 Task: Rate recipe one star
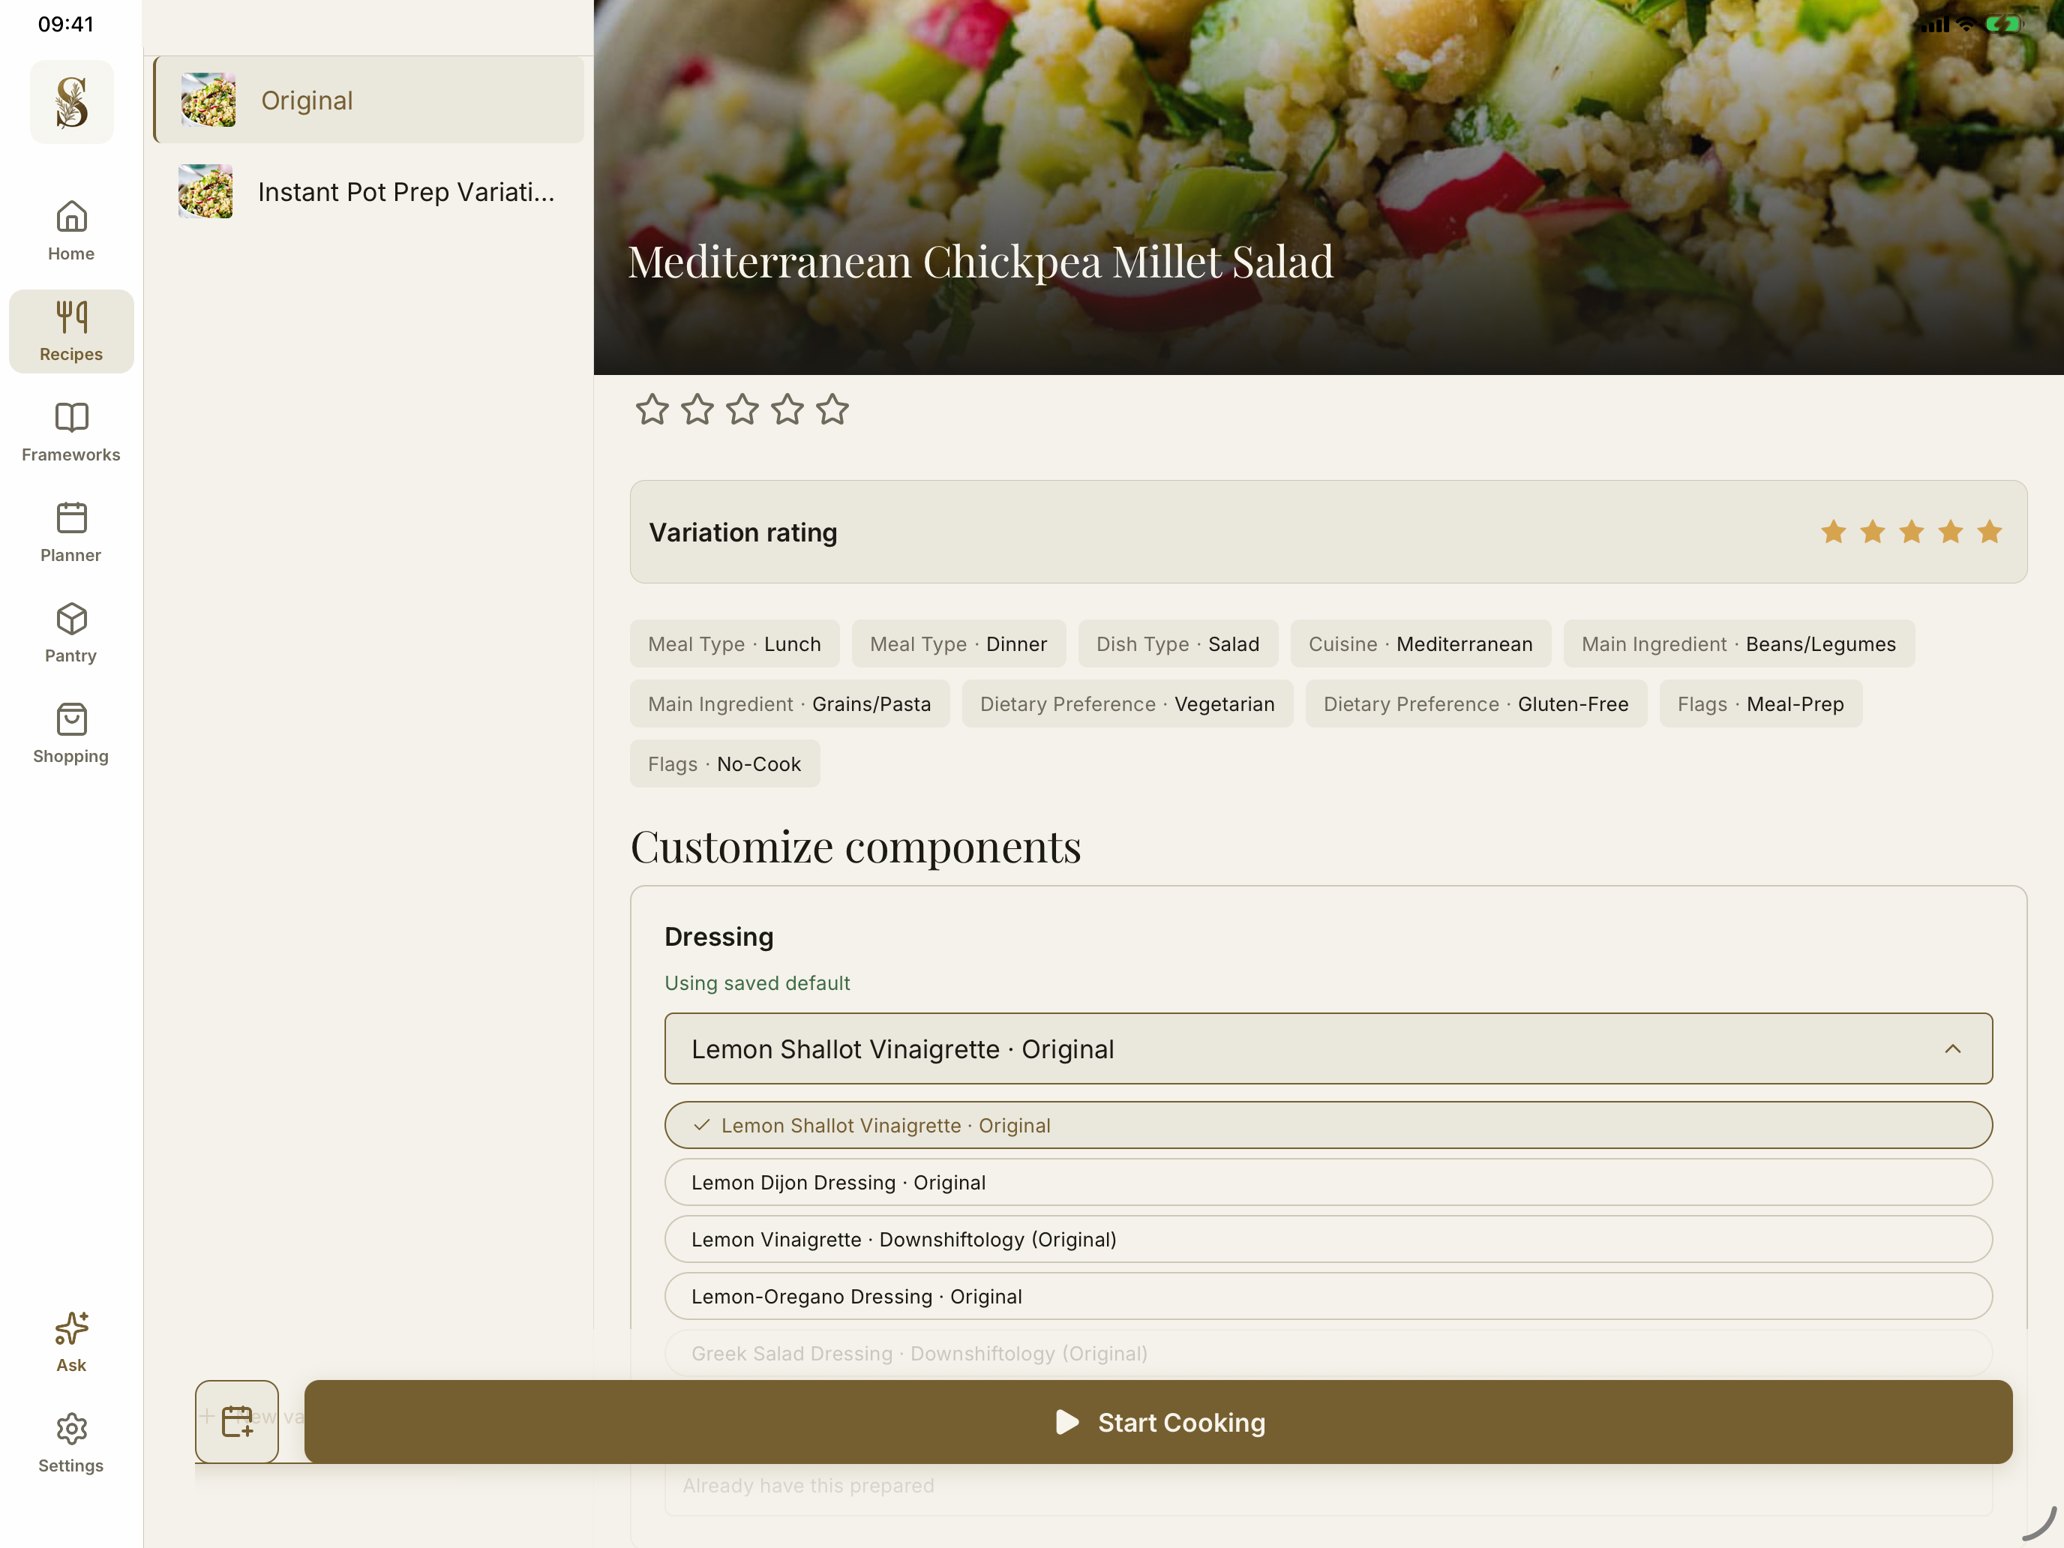pyautogui.click(x=652, y=409)
